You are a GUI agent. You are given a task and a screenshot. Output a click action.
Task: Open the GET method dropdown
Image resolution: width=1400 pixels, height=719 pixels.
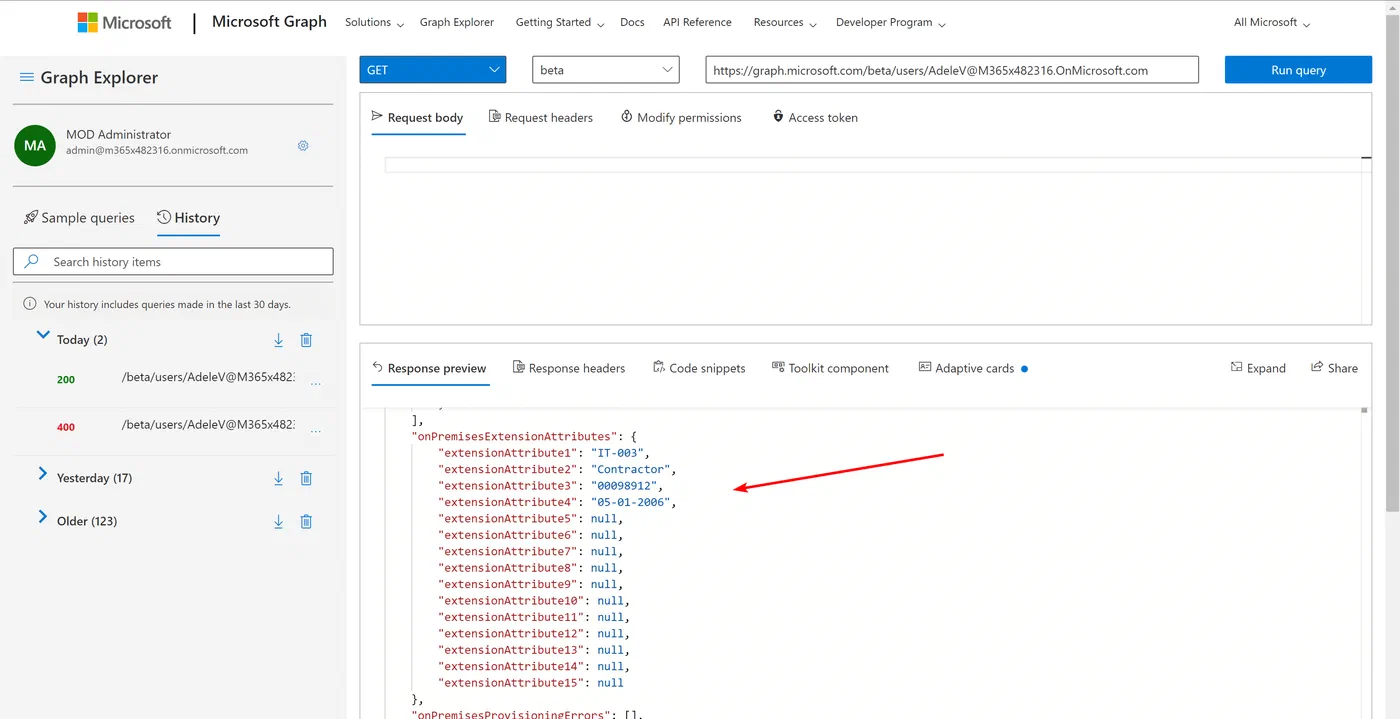pos(433,70)
